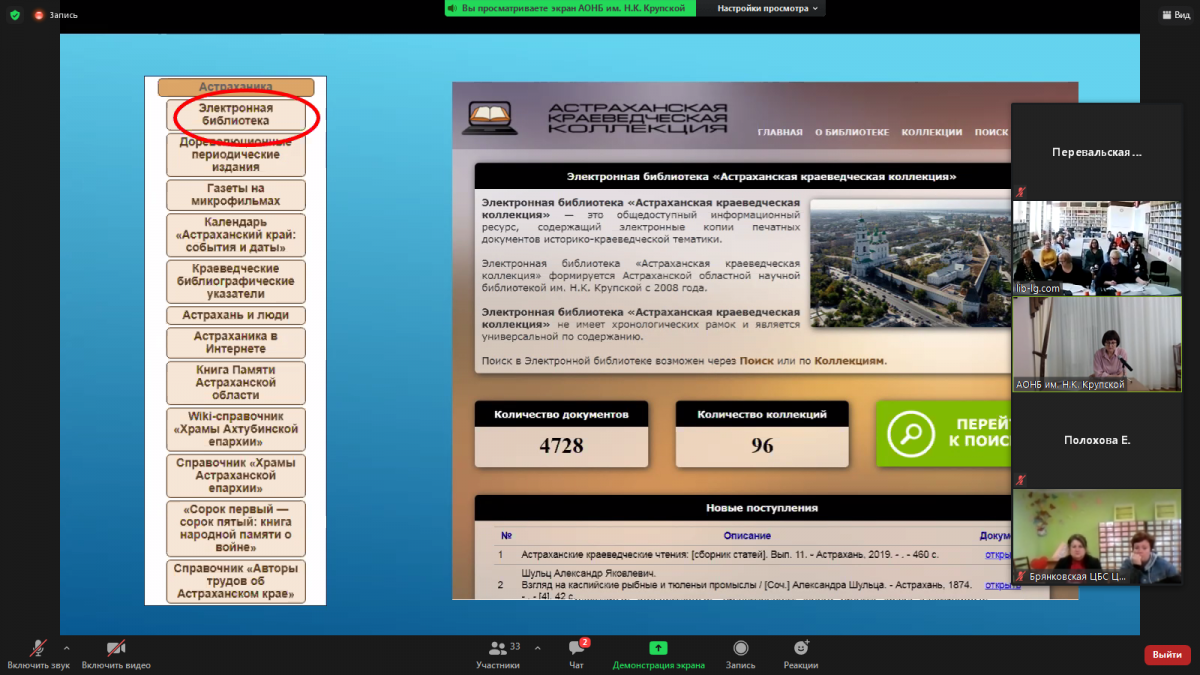Screen dimensions: 1200x675
Task: Start sharing with Демонстрация экрана
Action: (658, 654)
